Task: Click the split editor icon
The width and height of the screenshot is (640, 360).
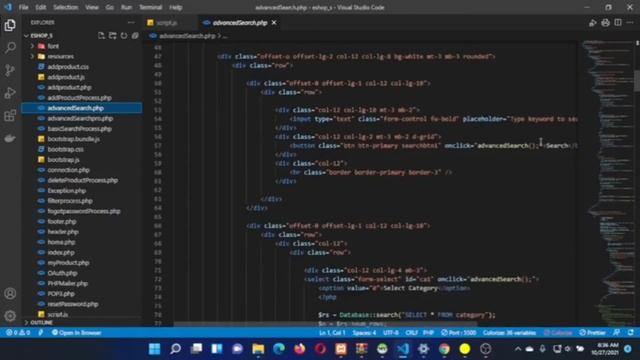Action: [x=618, y=22]
